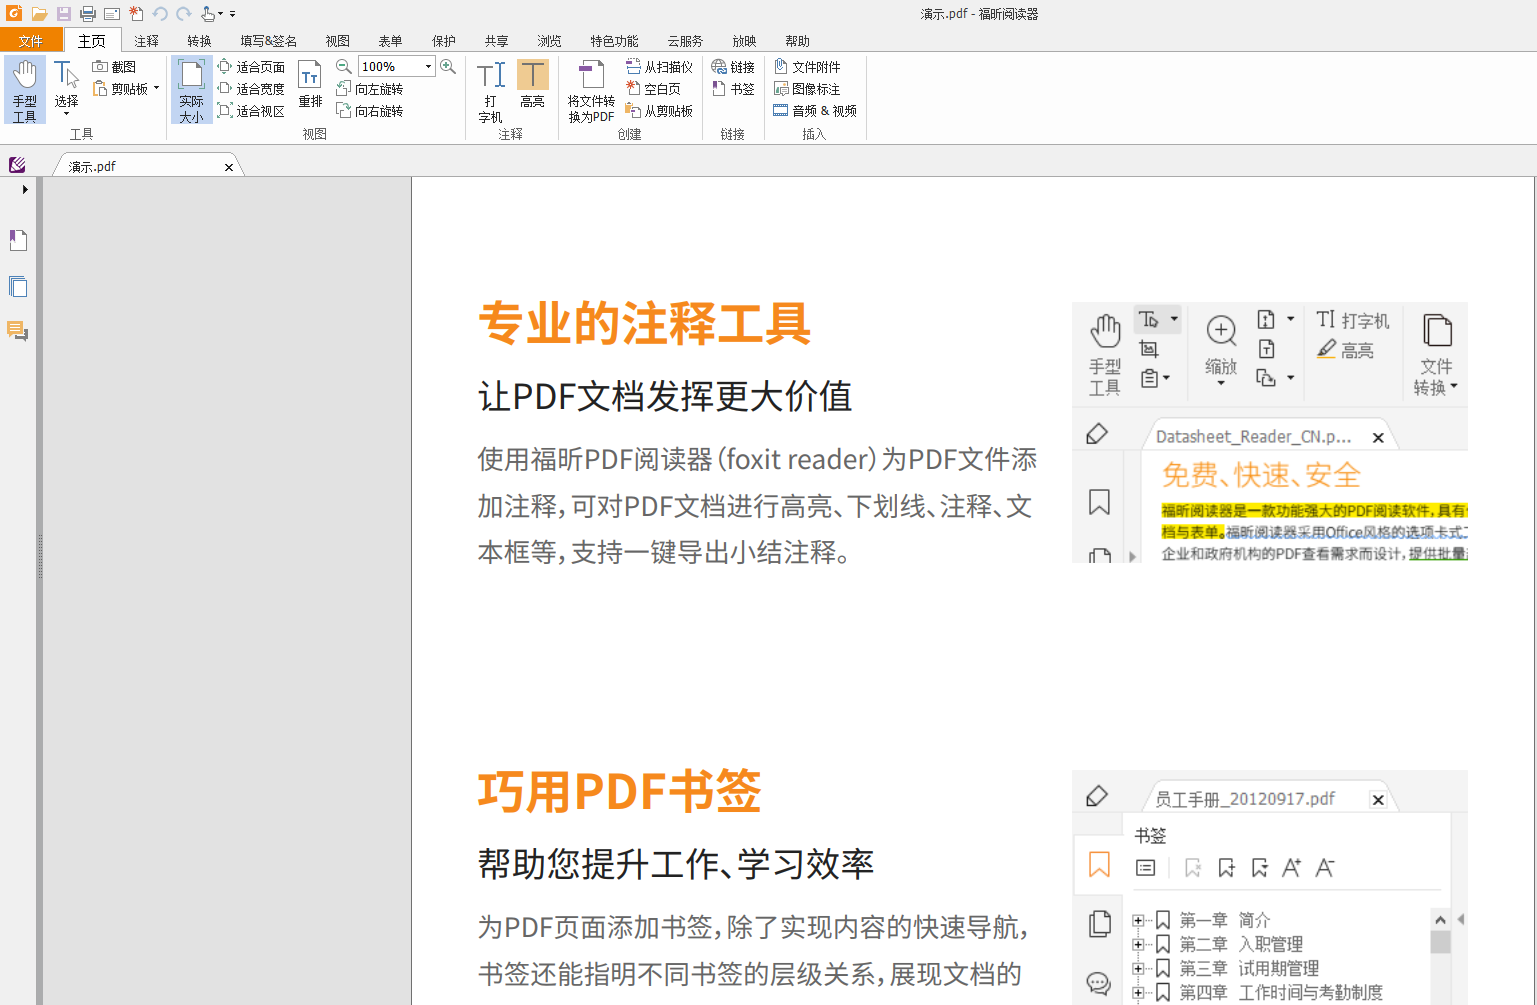Switch to the 注释 ribbon tab

coord(145,40)
